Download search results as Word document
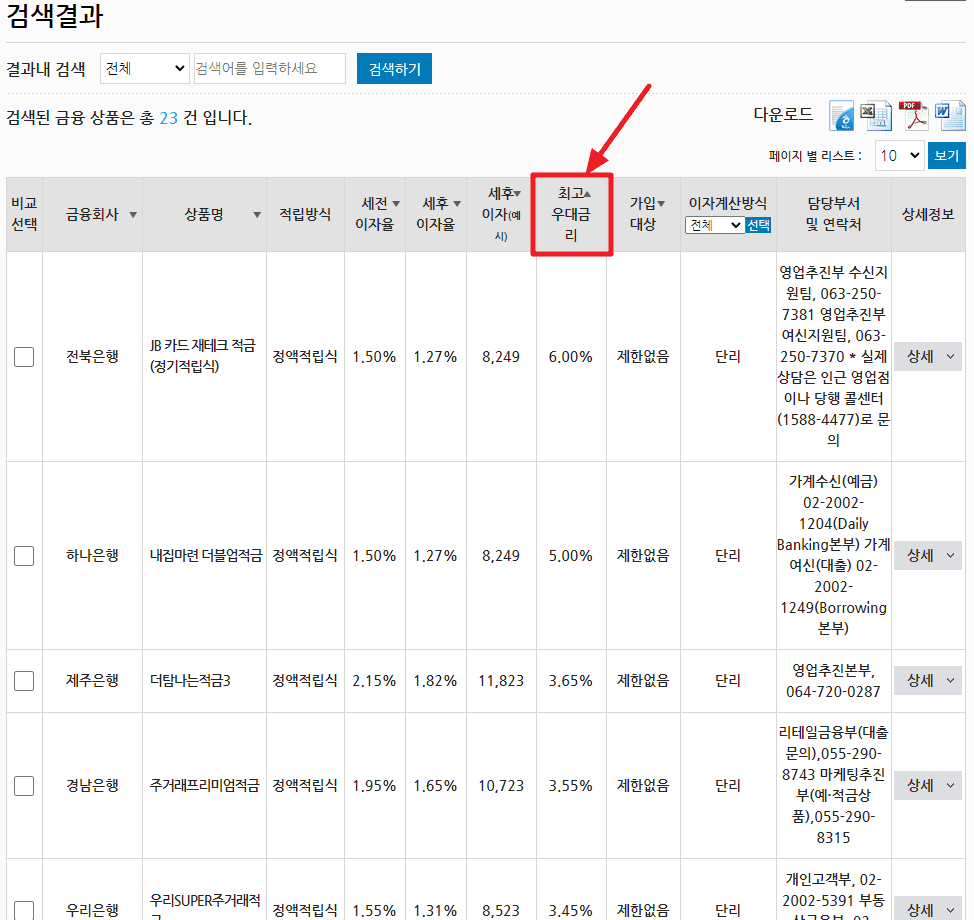The image size is (974, 920). tap(948, 115)
